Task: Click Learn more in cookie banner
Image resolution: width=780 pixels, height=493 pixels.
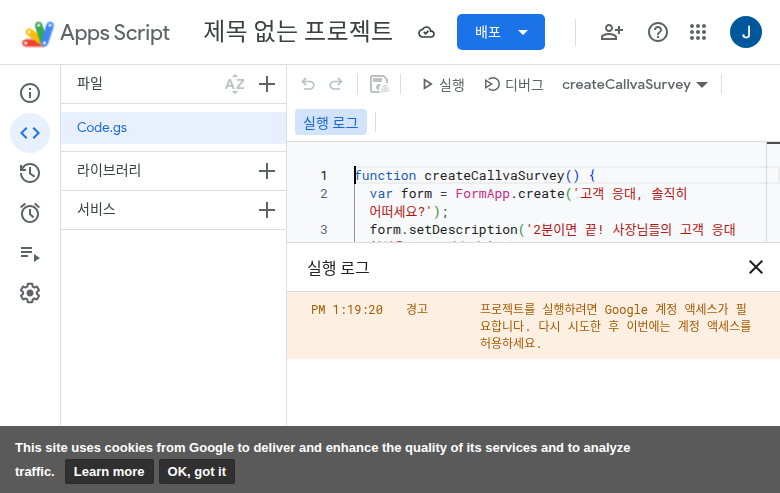Action: pos(109,472)
